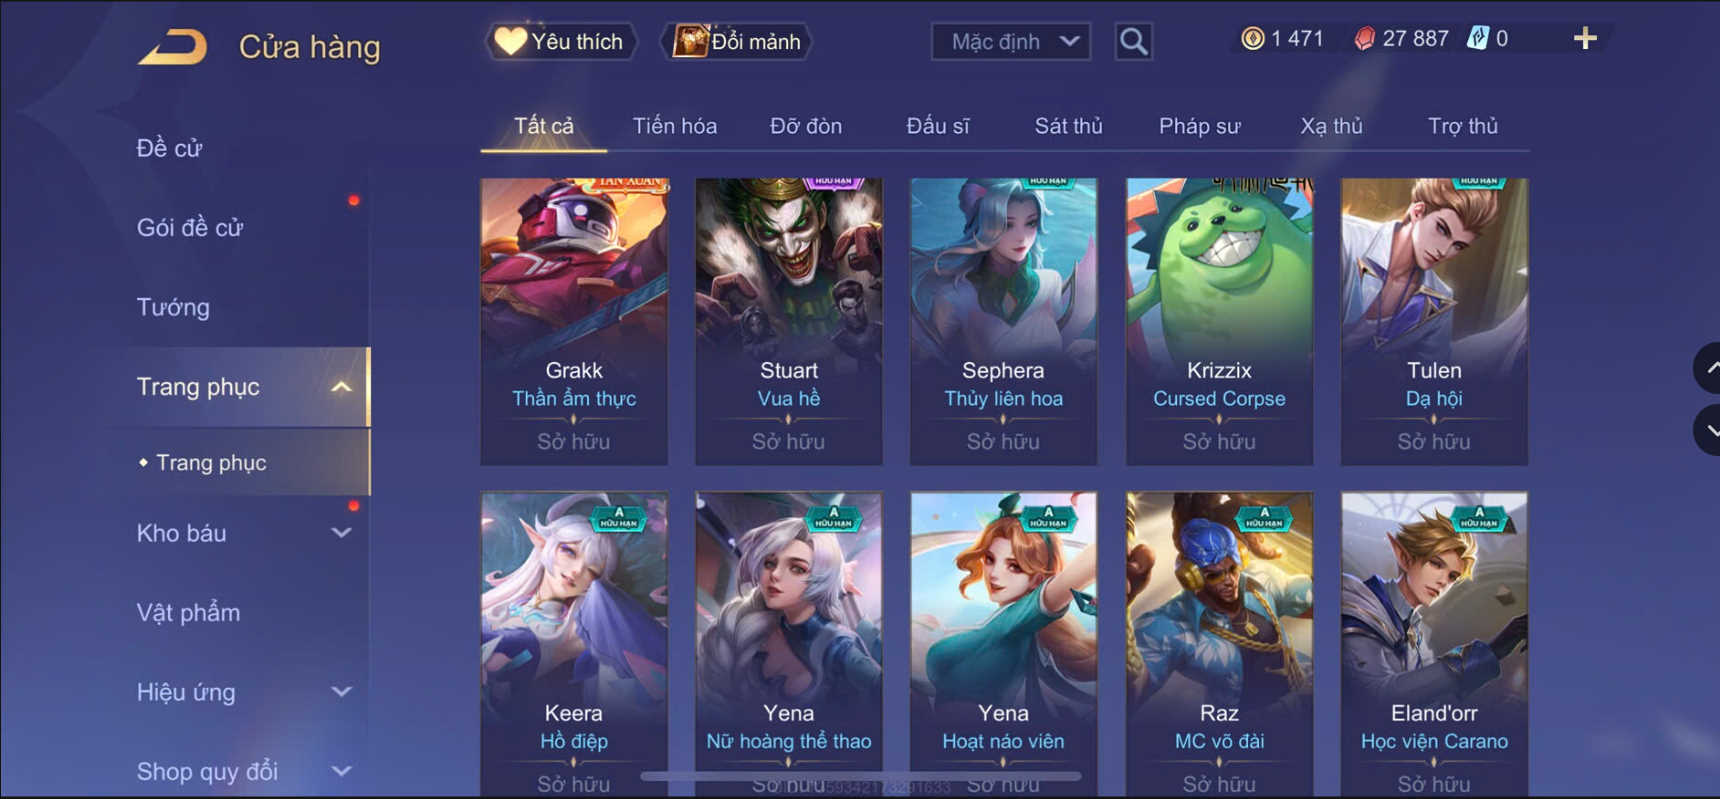1720x799 pixels.
Task: Open the Tướng sidebar menu
Action: tap(173, 307)
